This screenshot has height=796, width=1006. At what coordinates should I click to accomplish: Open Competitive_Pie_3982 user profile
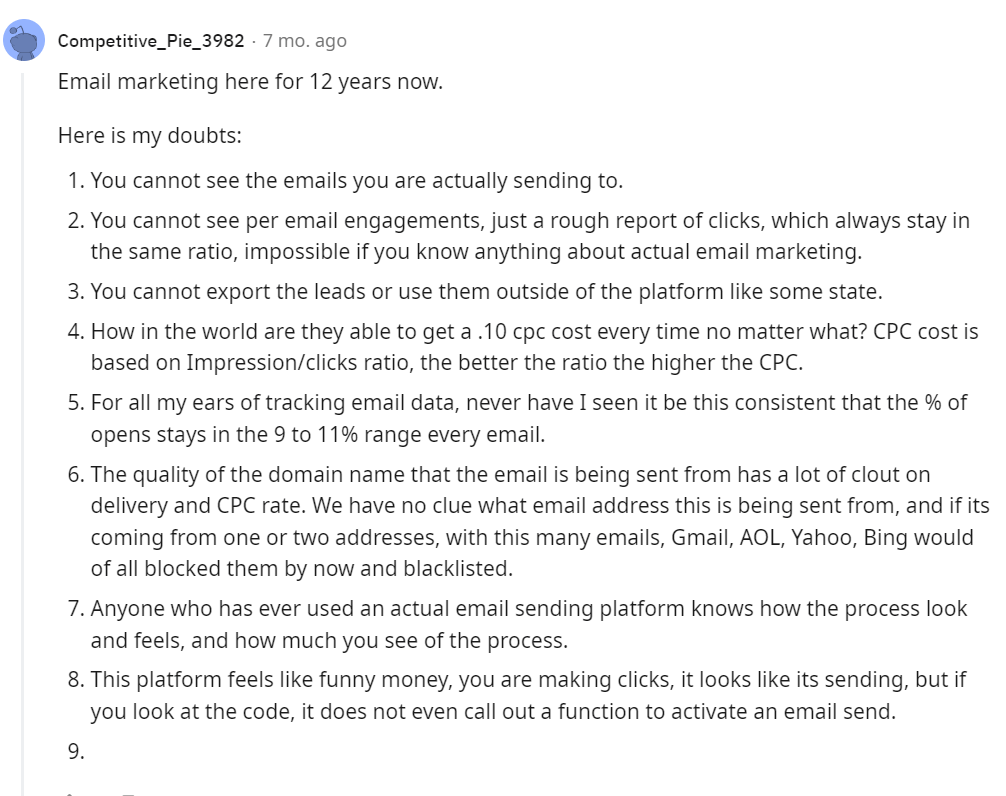point(150,41)
